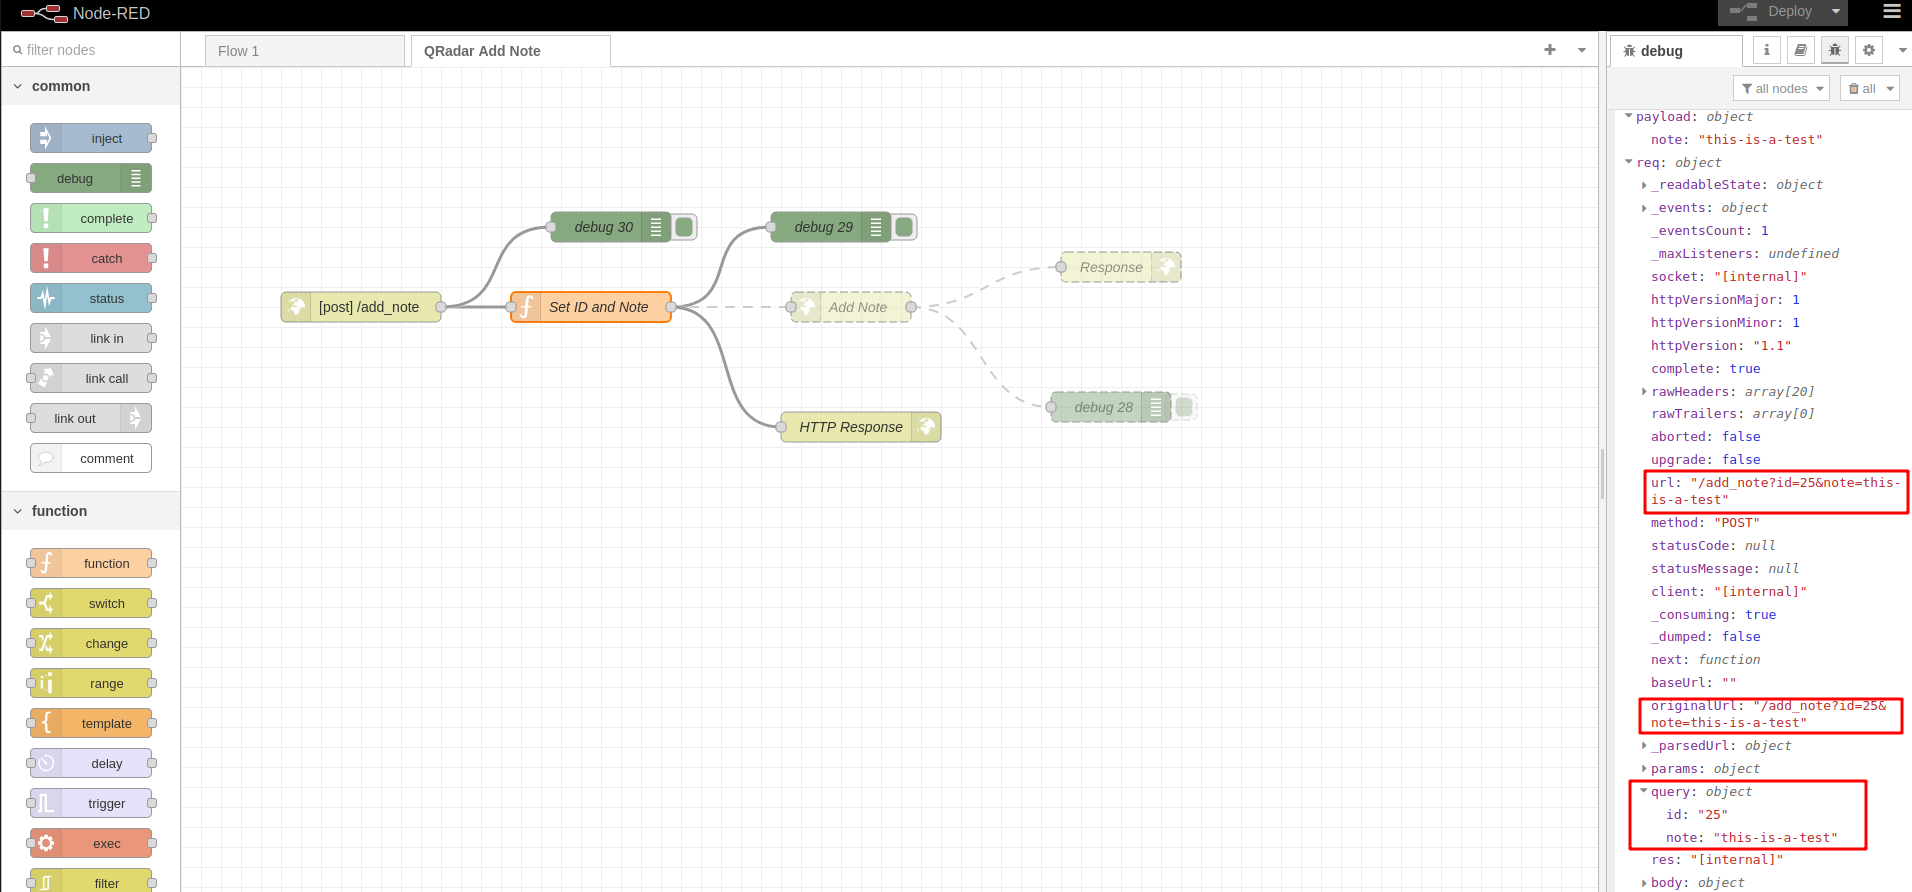Screen dimensions: 1912x892
Task: Open the help book sidebar icon
Action: (1801, 50)
